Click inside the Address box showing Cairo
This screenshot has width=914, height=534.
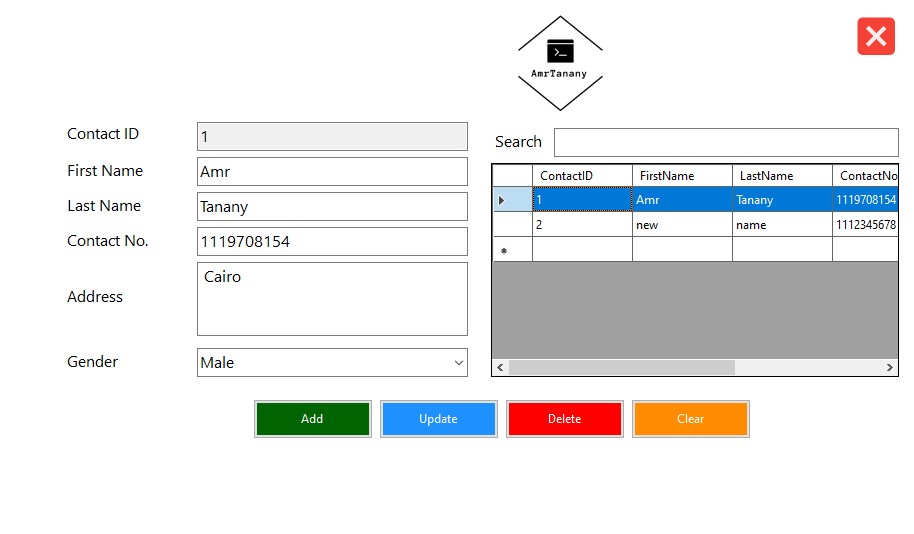point(332,299)
